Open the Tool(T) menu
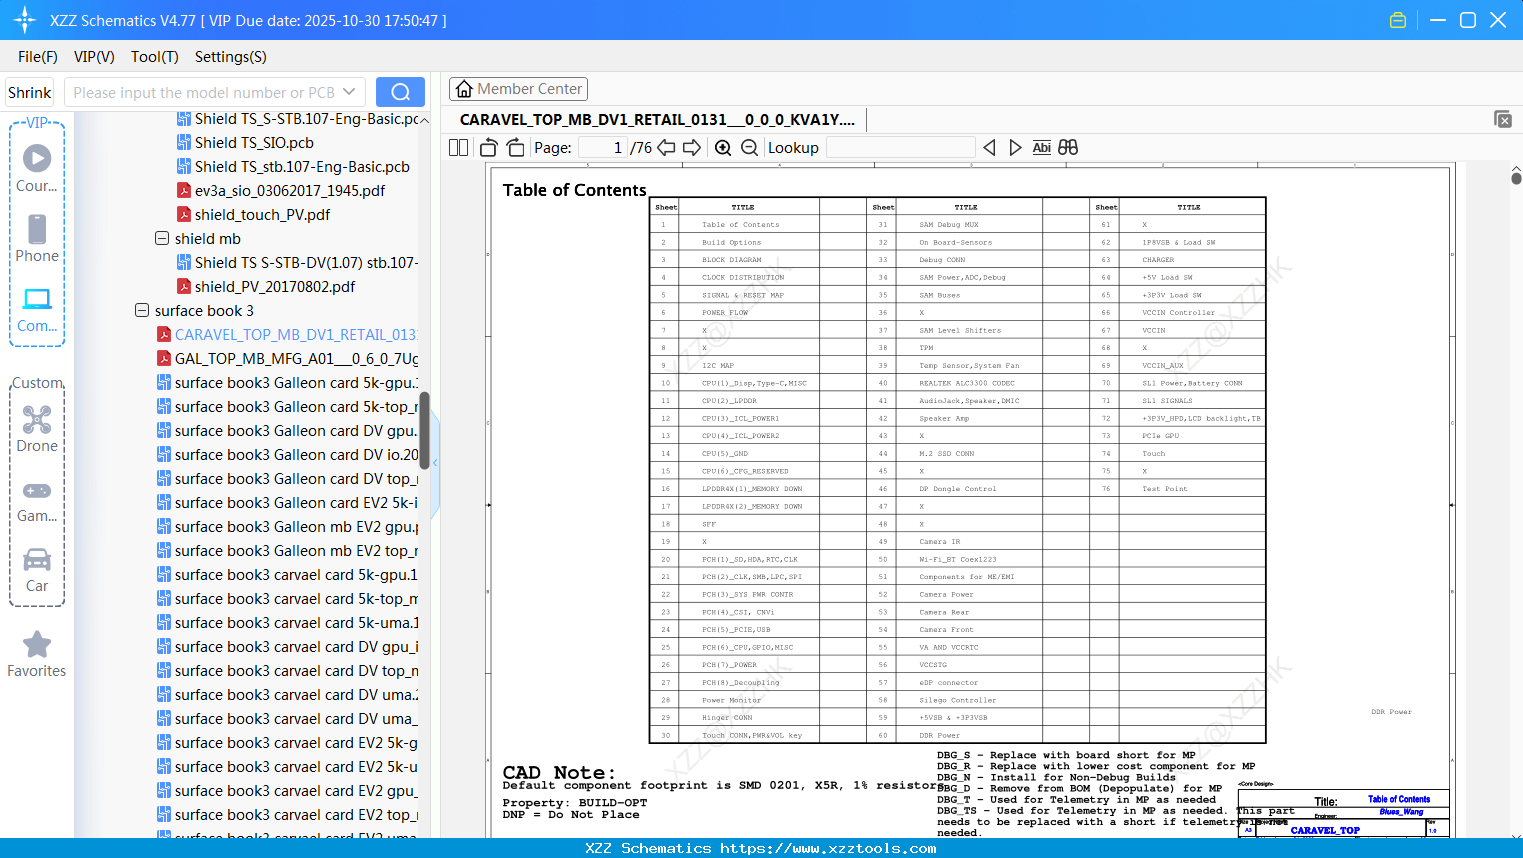The image size is (1523, 858). 155,57
